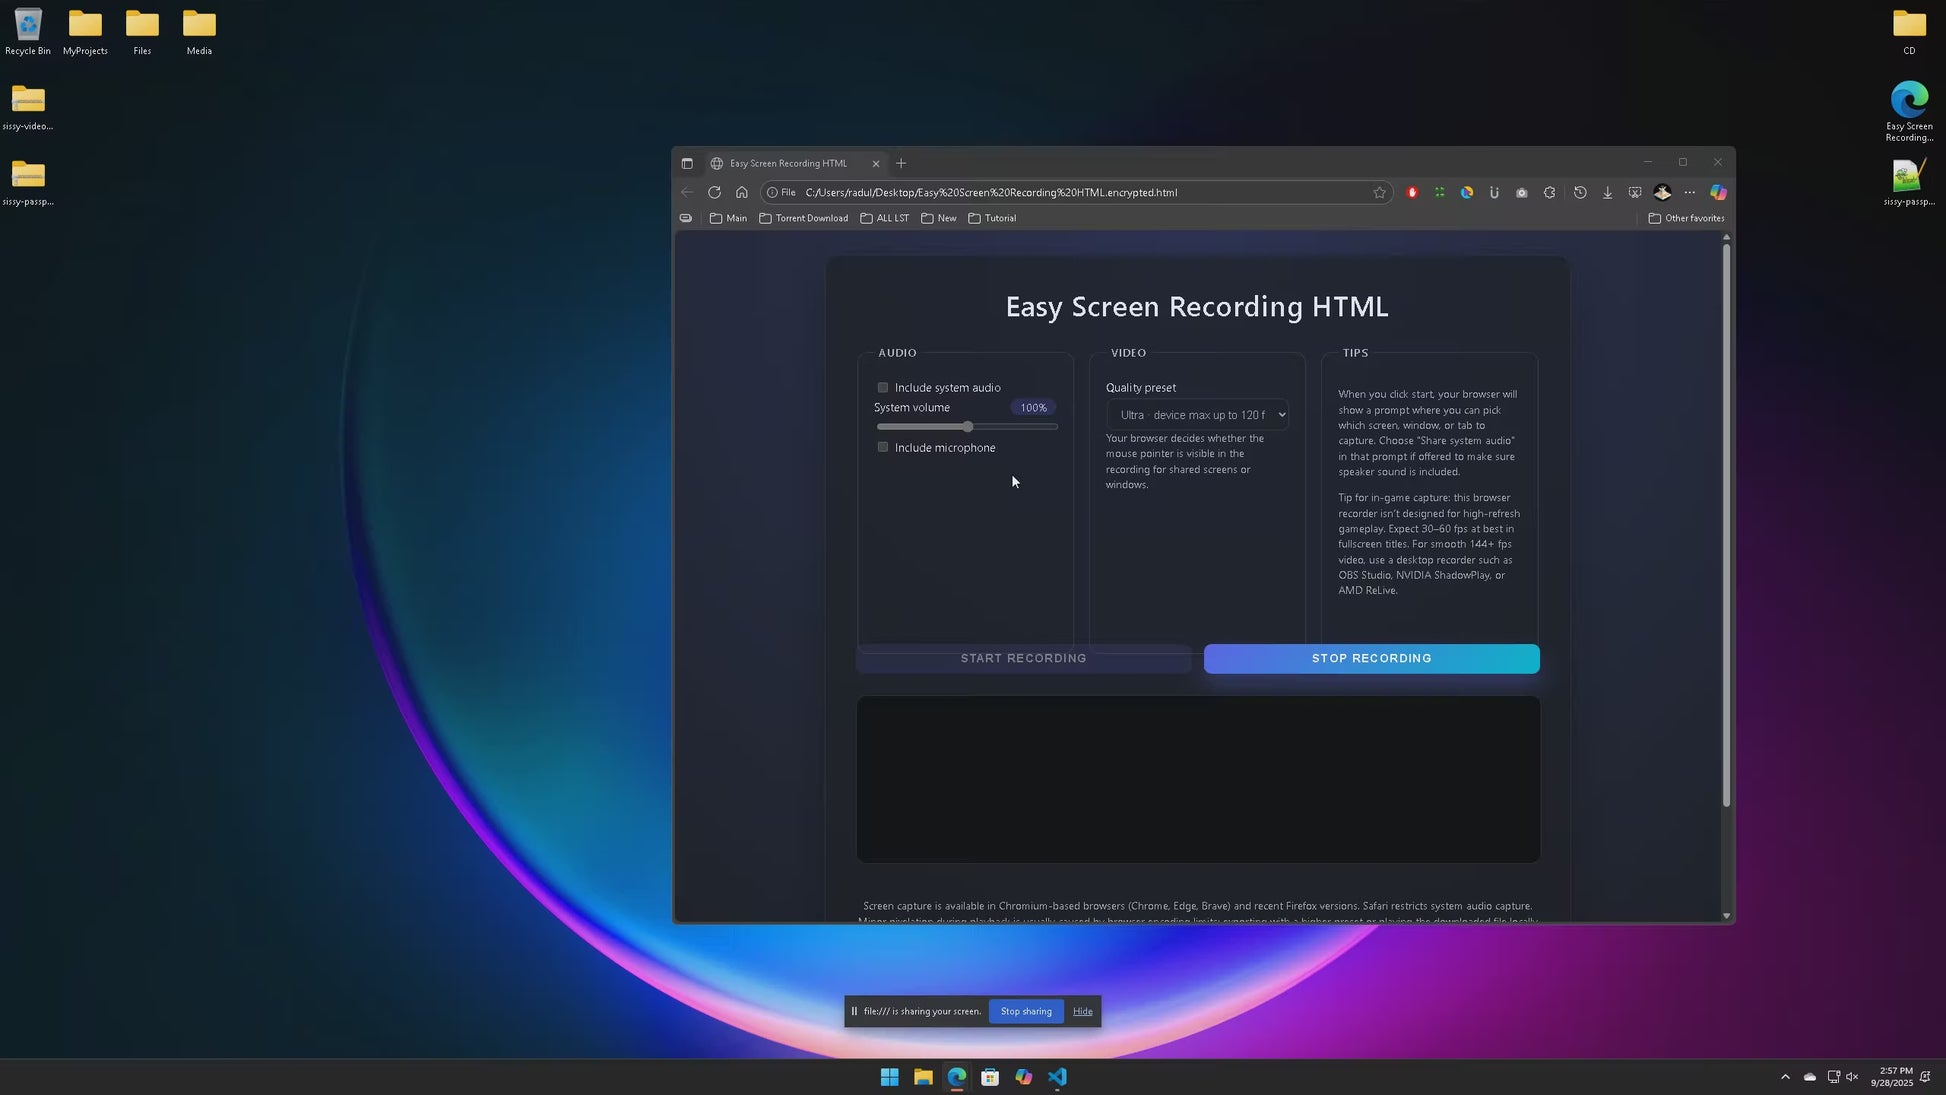The height and width of the screenshot is (1095, 1946).
Task: Select the Easy Screen Recording HTML tab
Action: [788, 163]
